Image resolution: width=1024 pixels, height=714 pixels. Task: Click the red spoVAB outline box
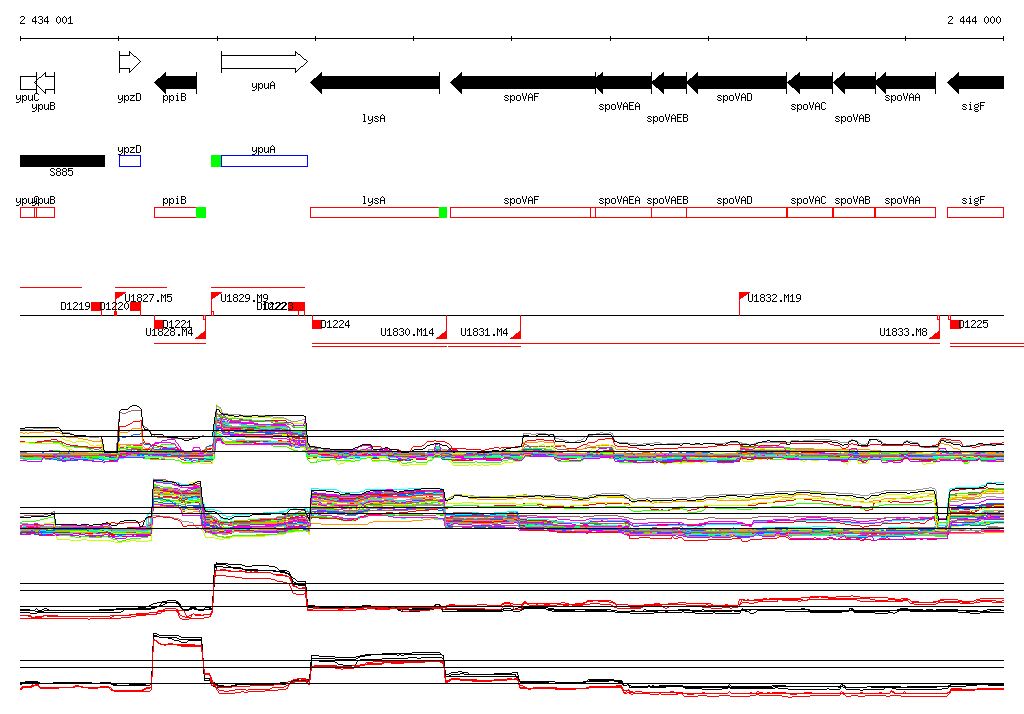pos(854,212)
